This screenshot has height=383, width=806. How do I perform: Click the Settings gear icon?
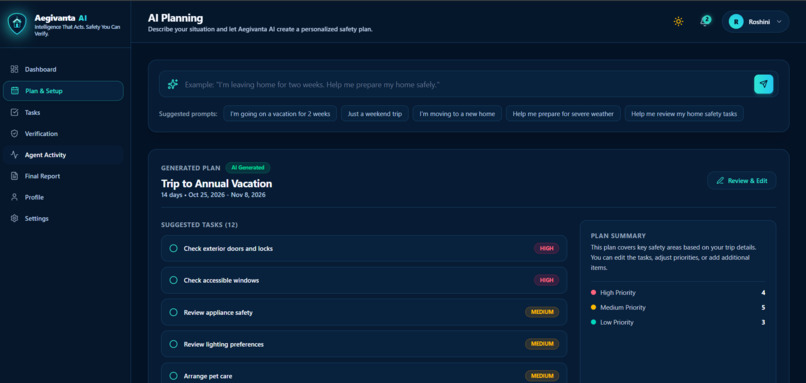(14, 218)
